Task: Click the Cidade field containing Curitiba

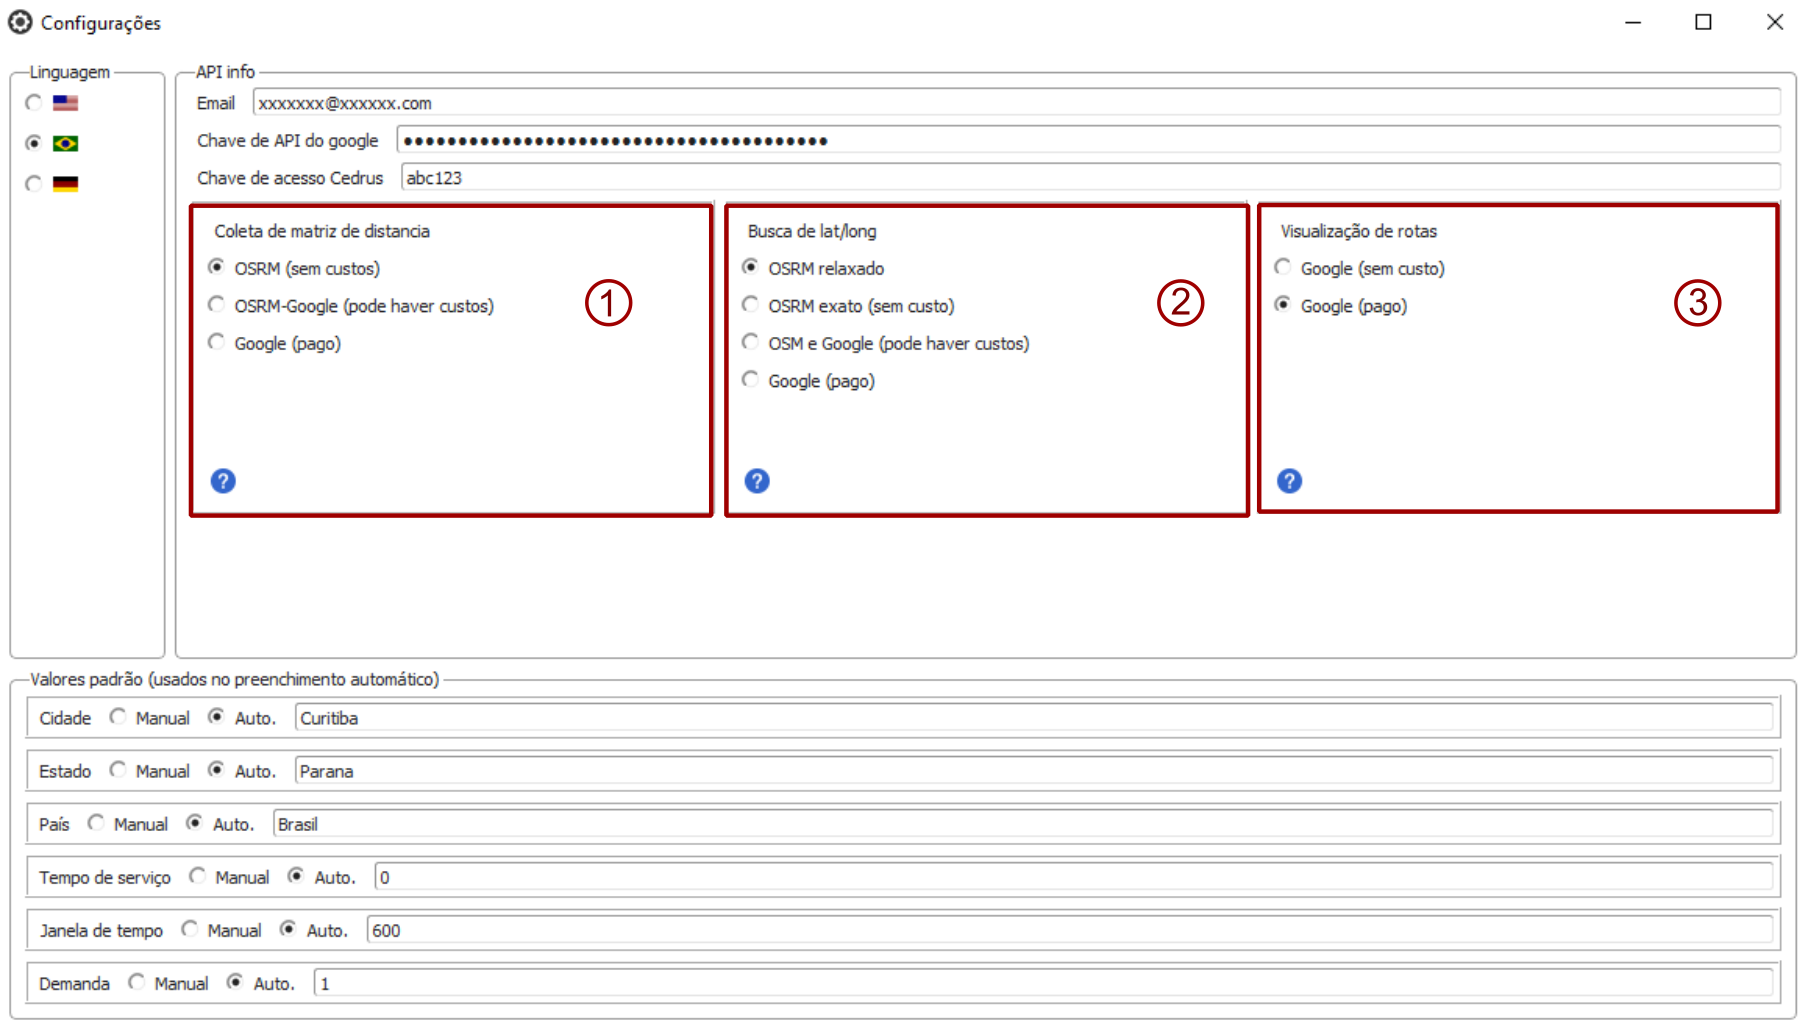Action: click(x=1034, y=718)
